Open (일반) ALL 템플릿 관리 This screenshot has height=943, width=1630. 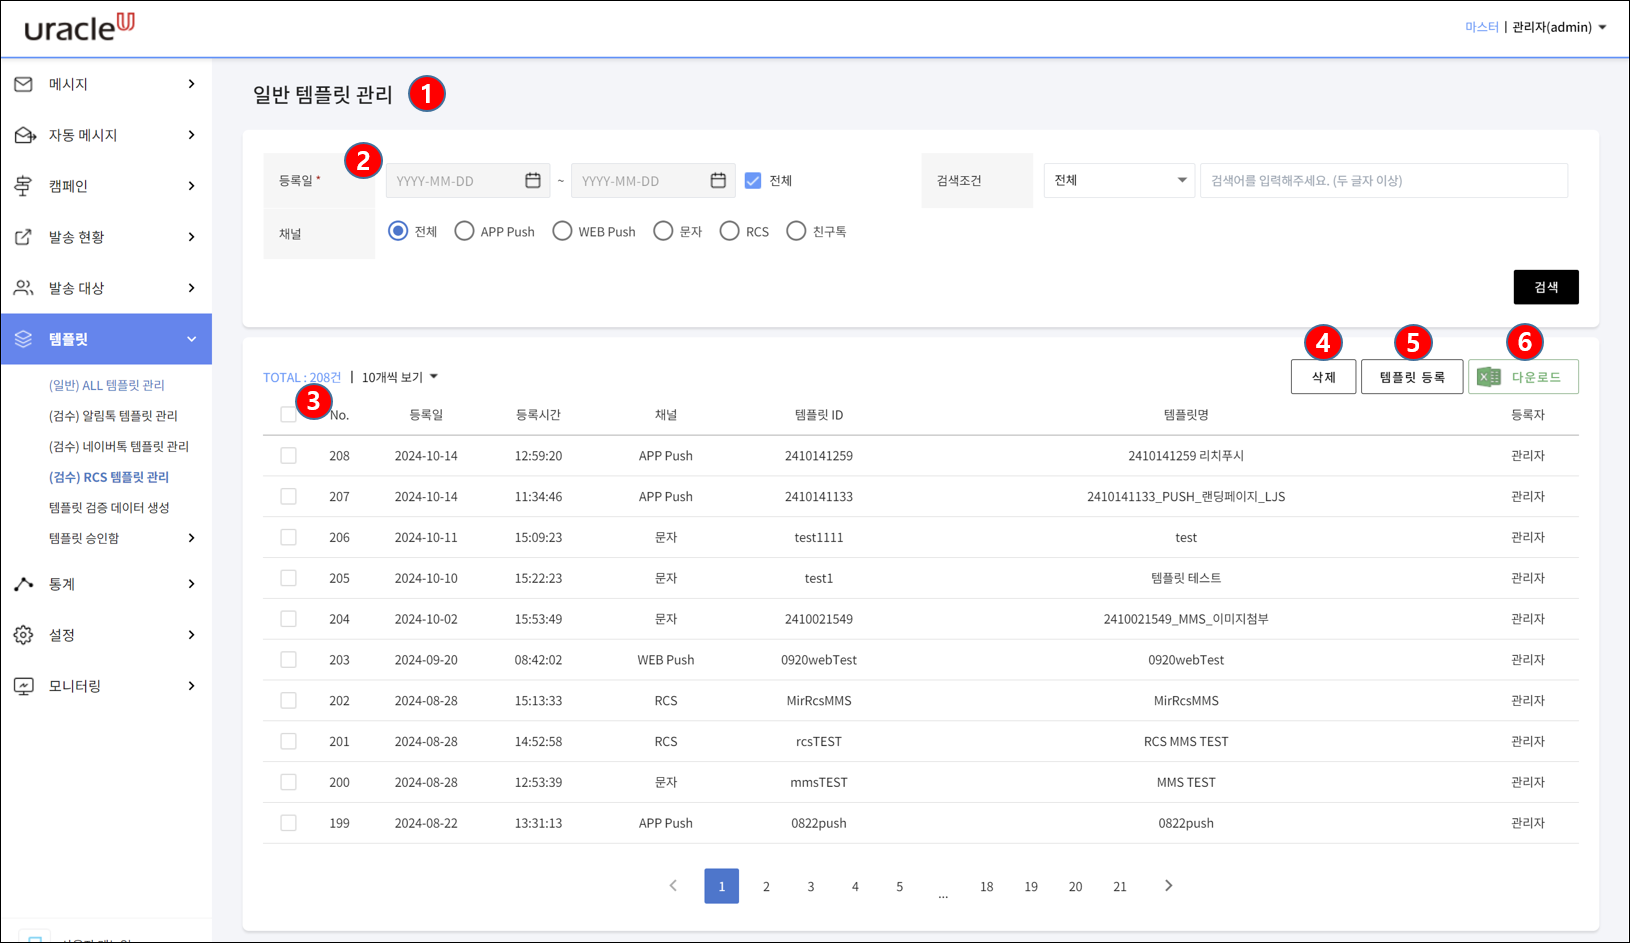(107, 385)
